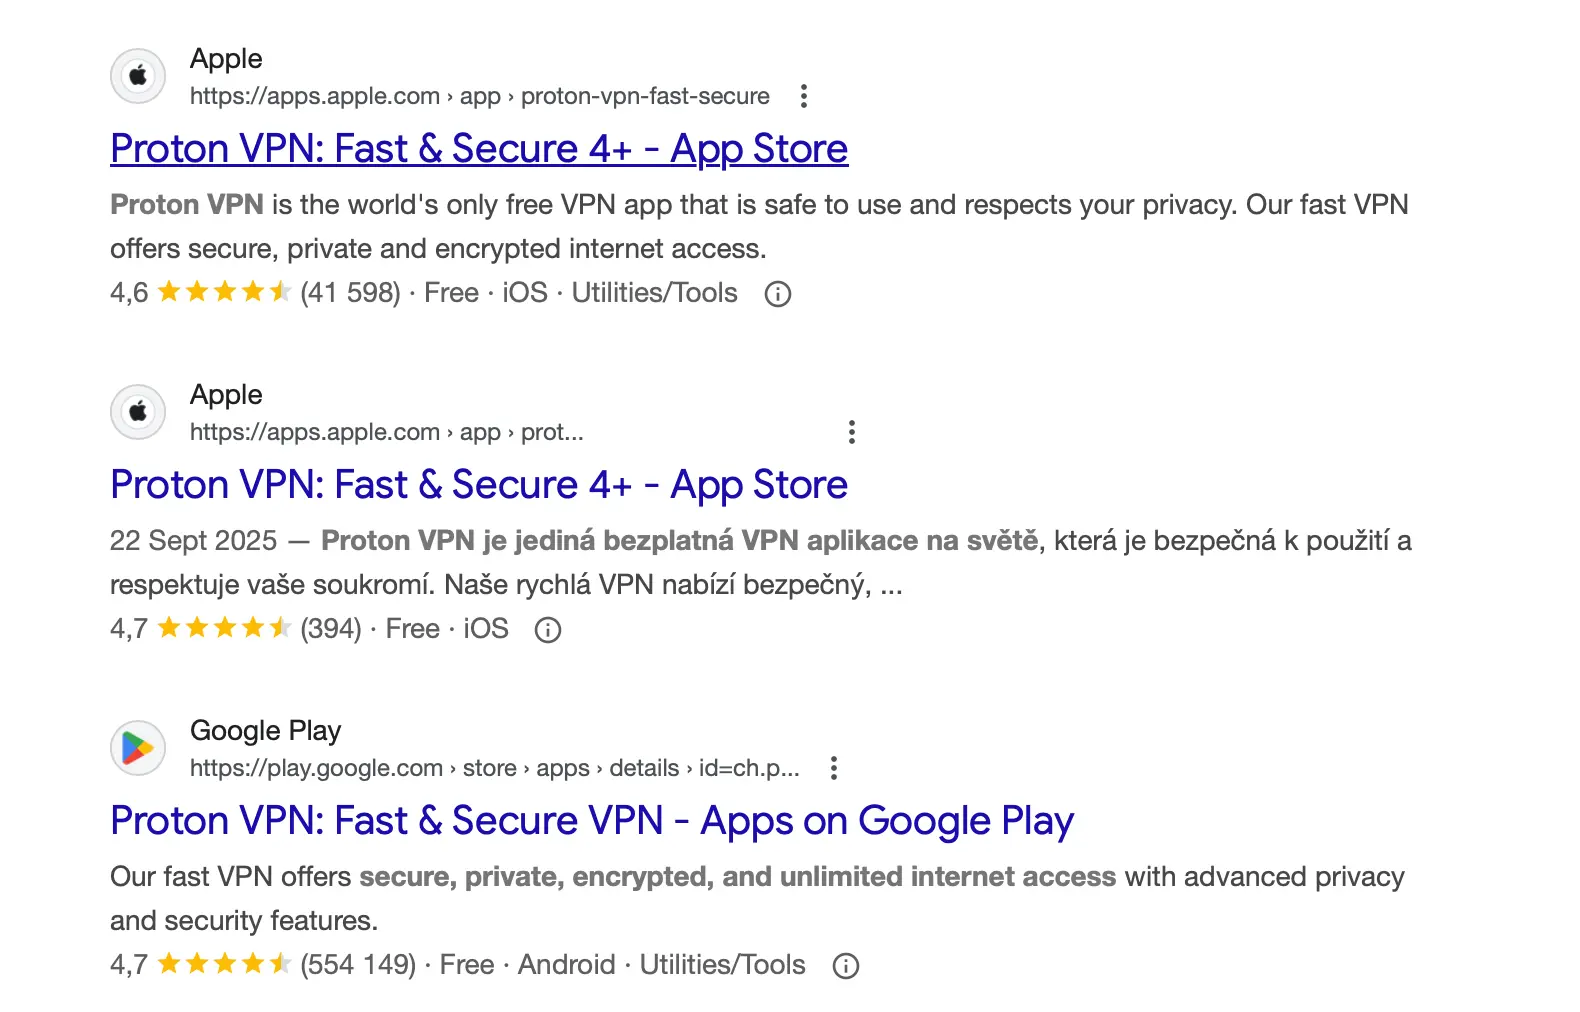Click the second App Store result title
Screen dimensions: 1580x1012
(478, 484)
